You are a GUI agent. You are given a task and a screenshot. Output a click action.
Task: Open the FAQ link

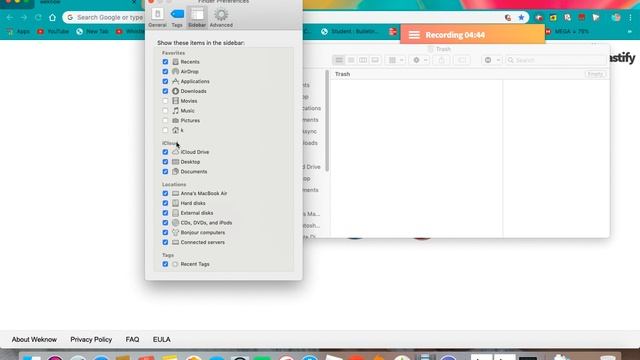tap(132, 340)
